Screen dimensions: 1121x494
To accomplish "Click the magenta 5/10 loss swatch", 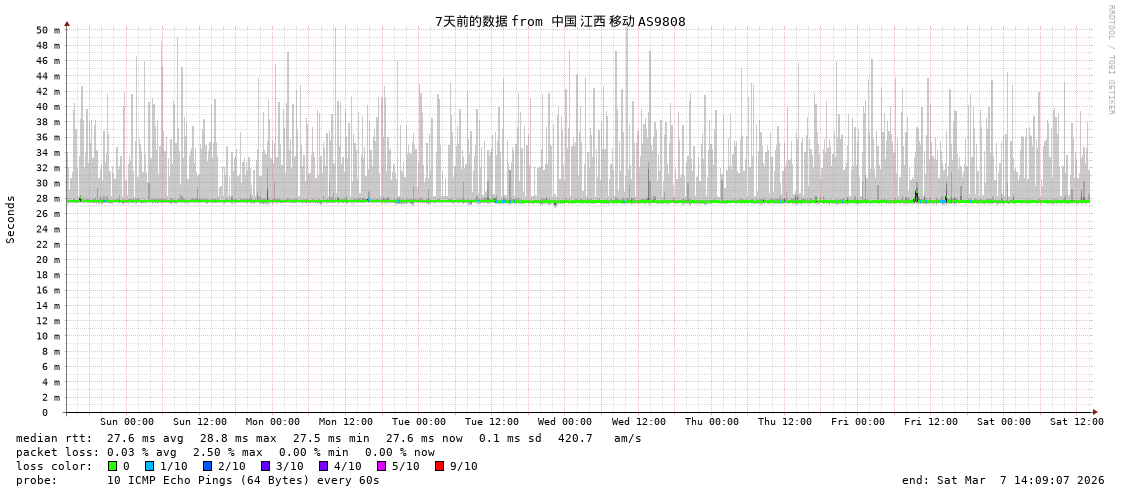I will pos(381,466).
